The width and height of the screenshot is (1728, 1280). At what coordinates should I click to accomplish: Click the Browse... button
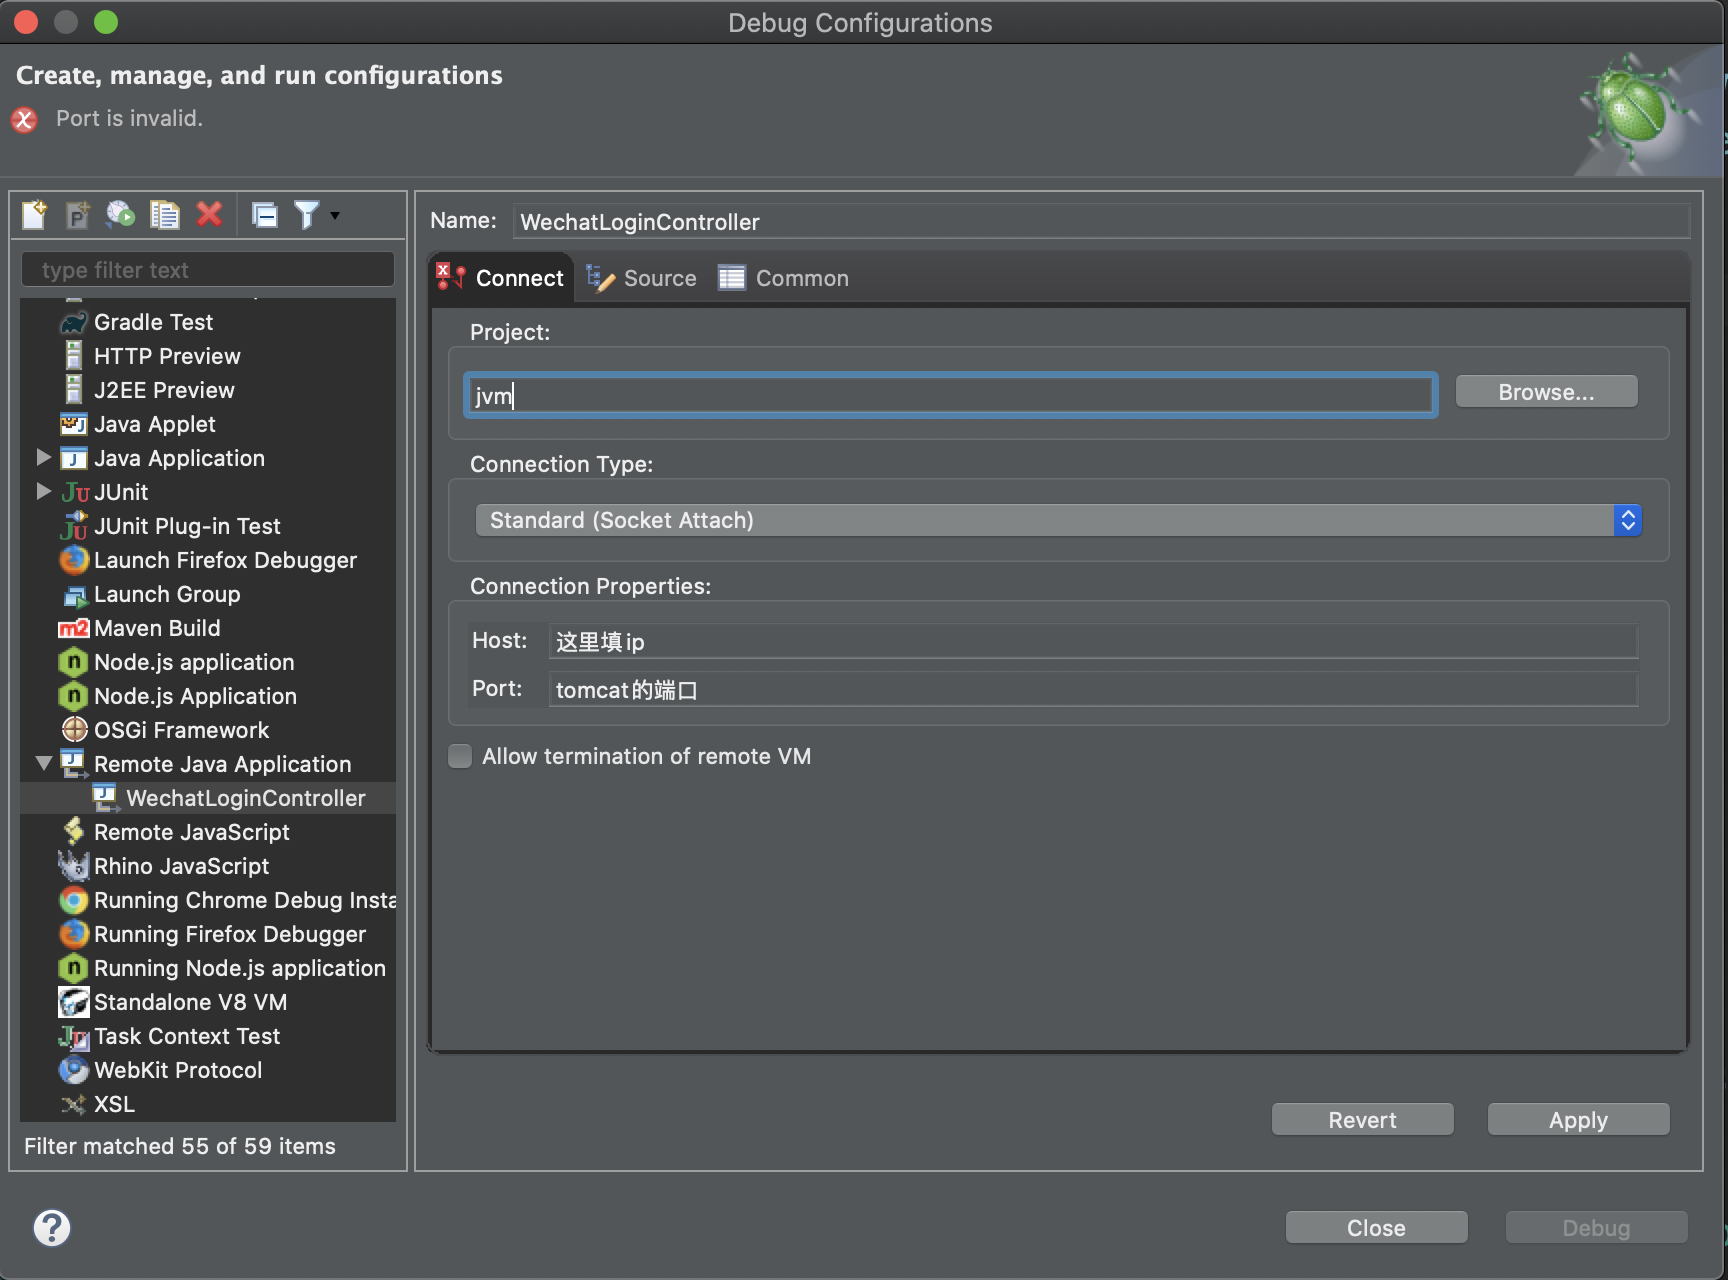(x=1546, y=392)
